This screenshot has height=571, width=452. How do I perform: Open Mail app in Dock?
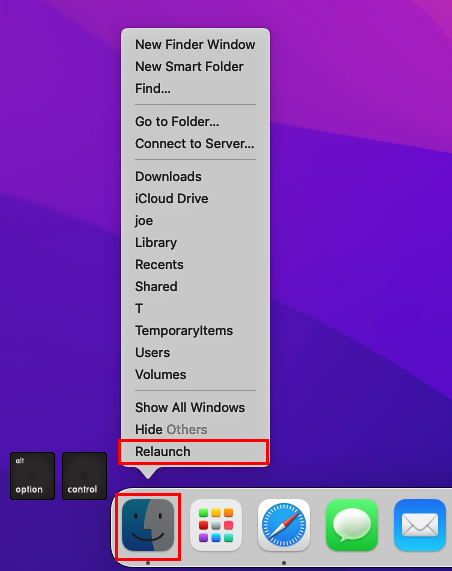(420, 525)
